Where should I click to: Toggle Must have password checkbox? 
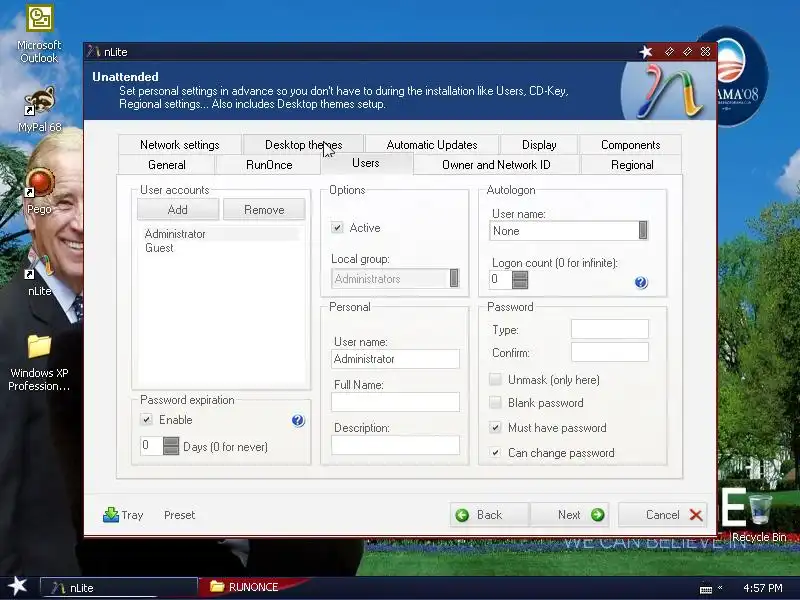pyautogui.click(x=495, y=427)
